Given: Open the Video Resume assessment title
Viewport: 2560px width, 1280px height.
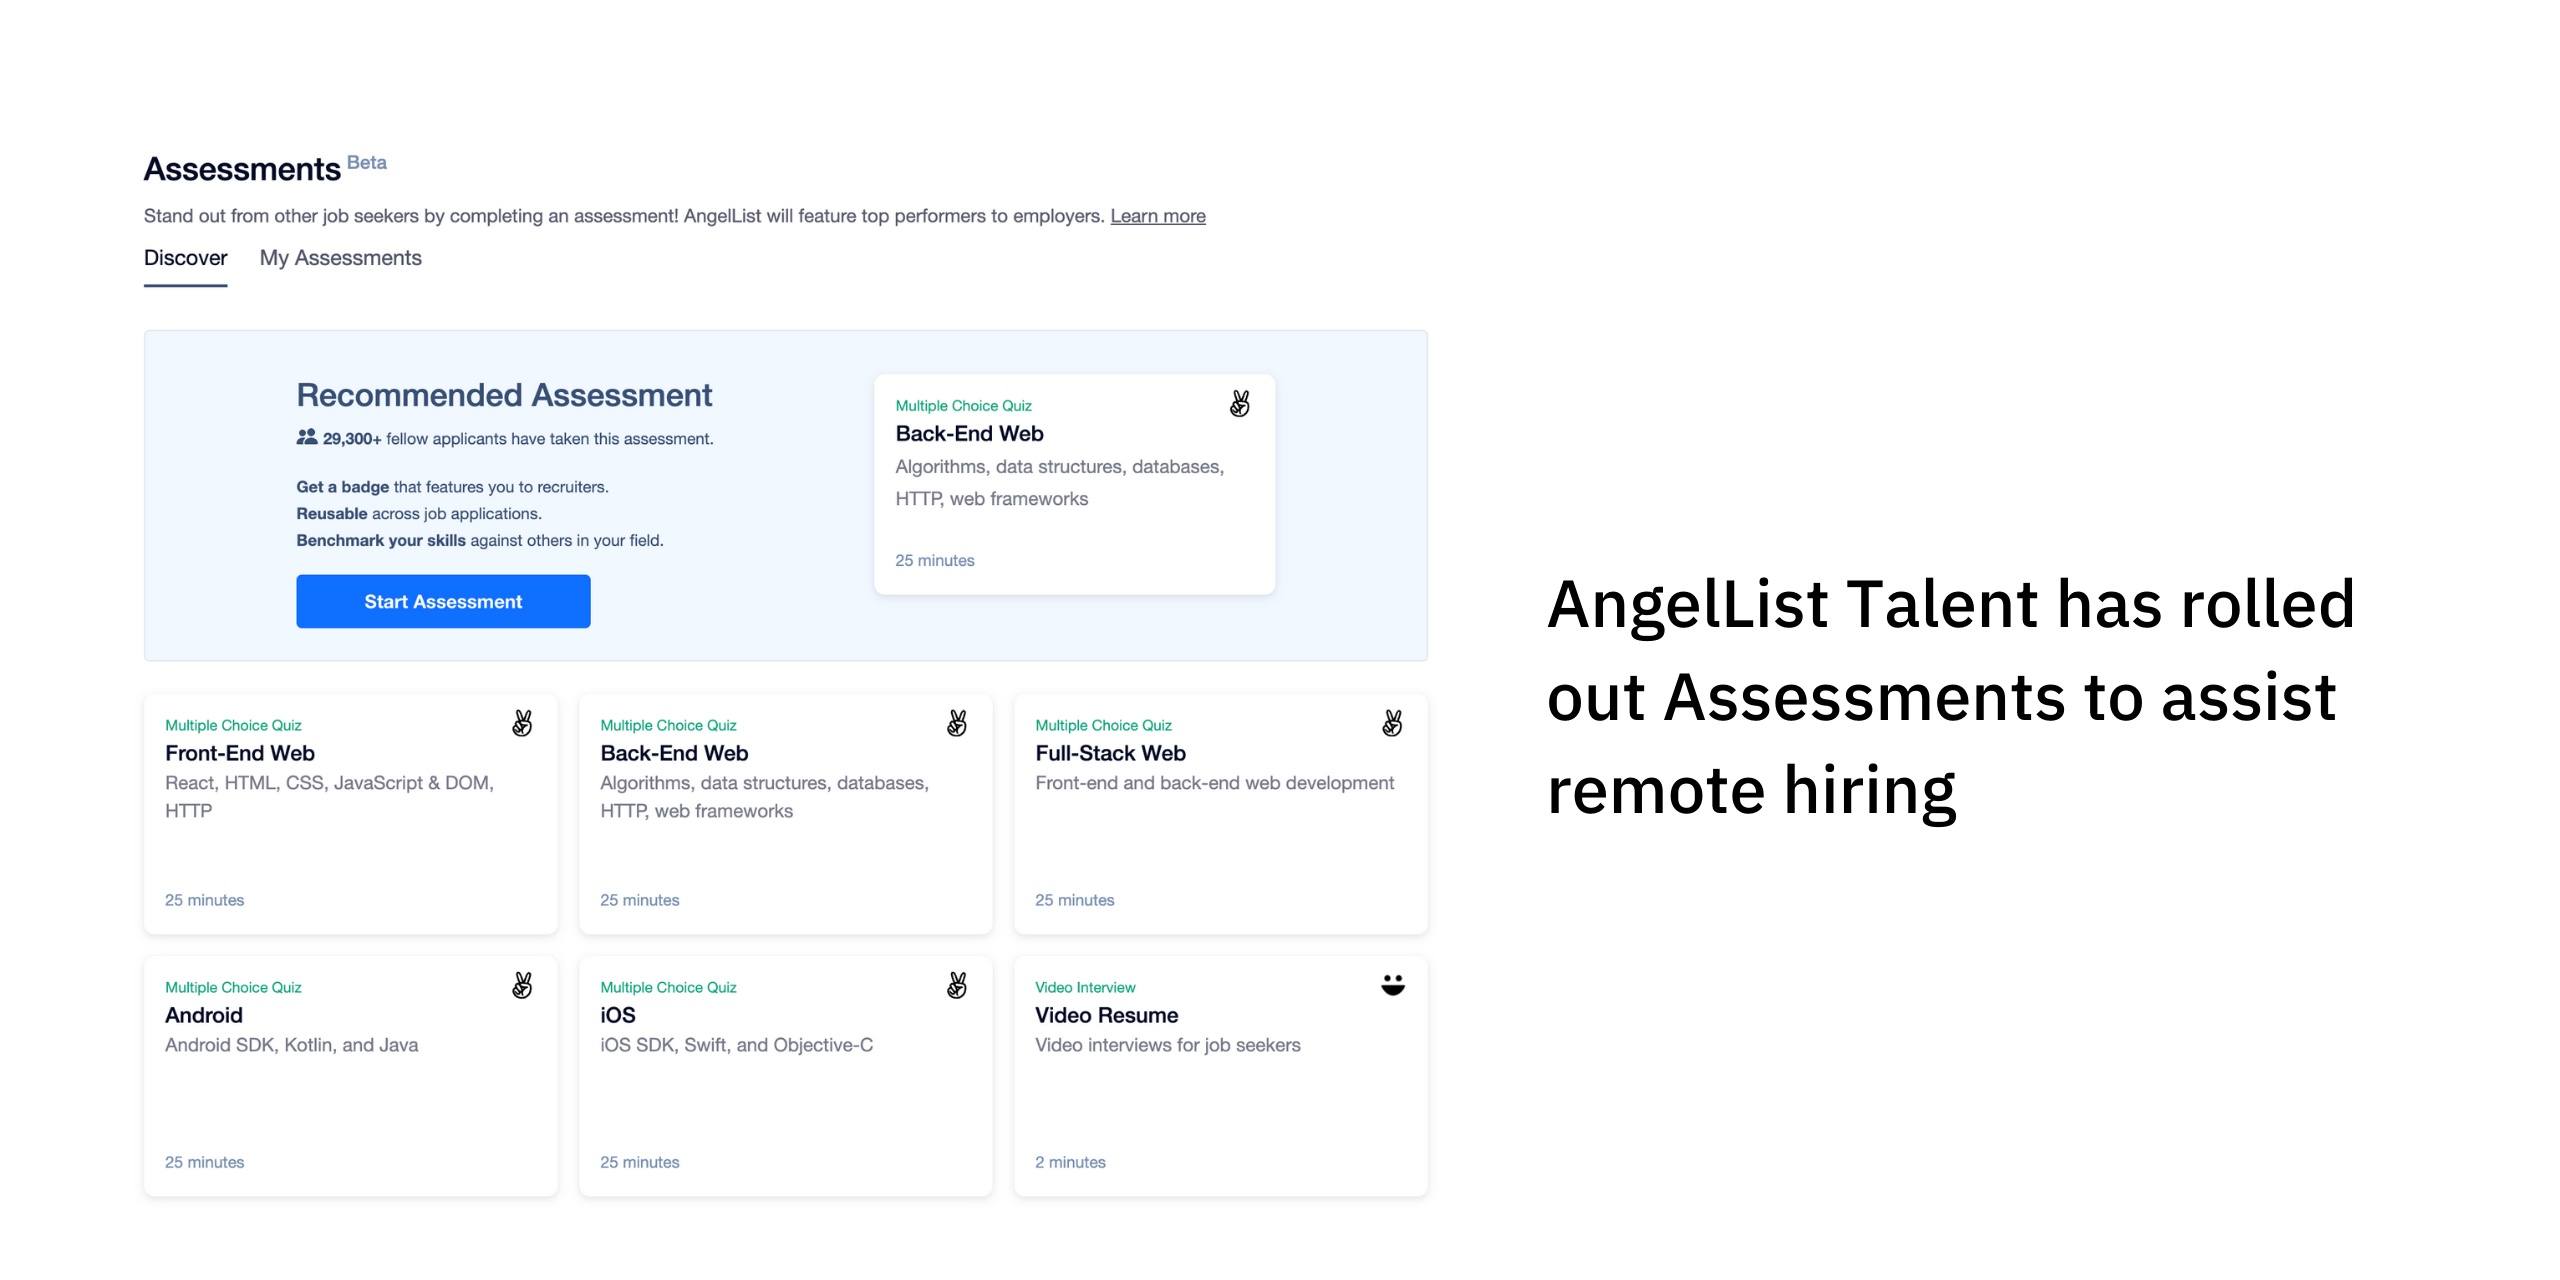Looking at the screenshot, I should point(1106,1015).
